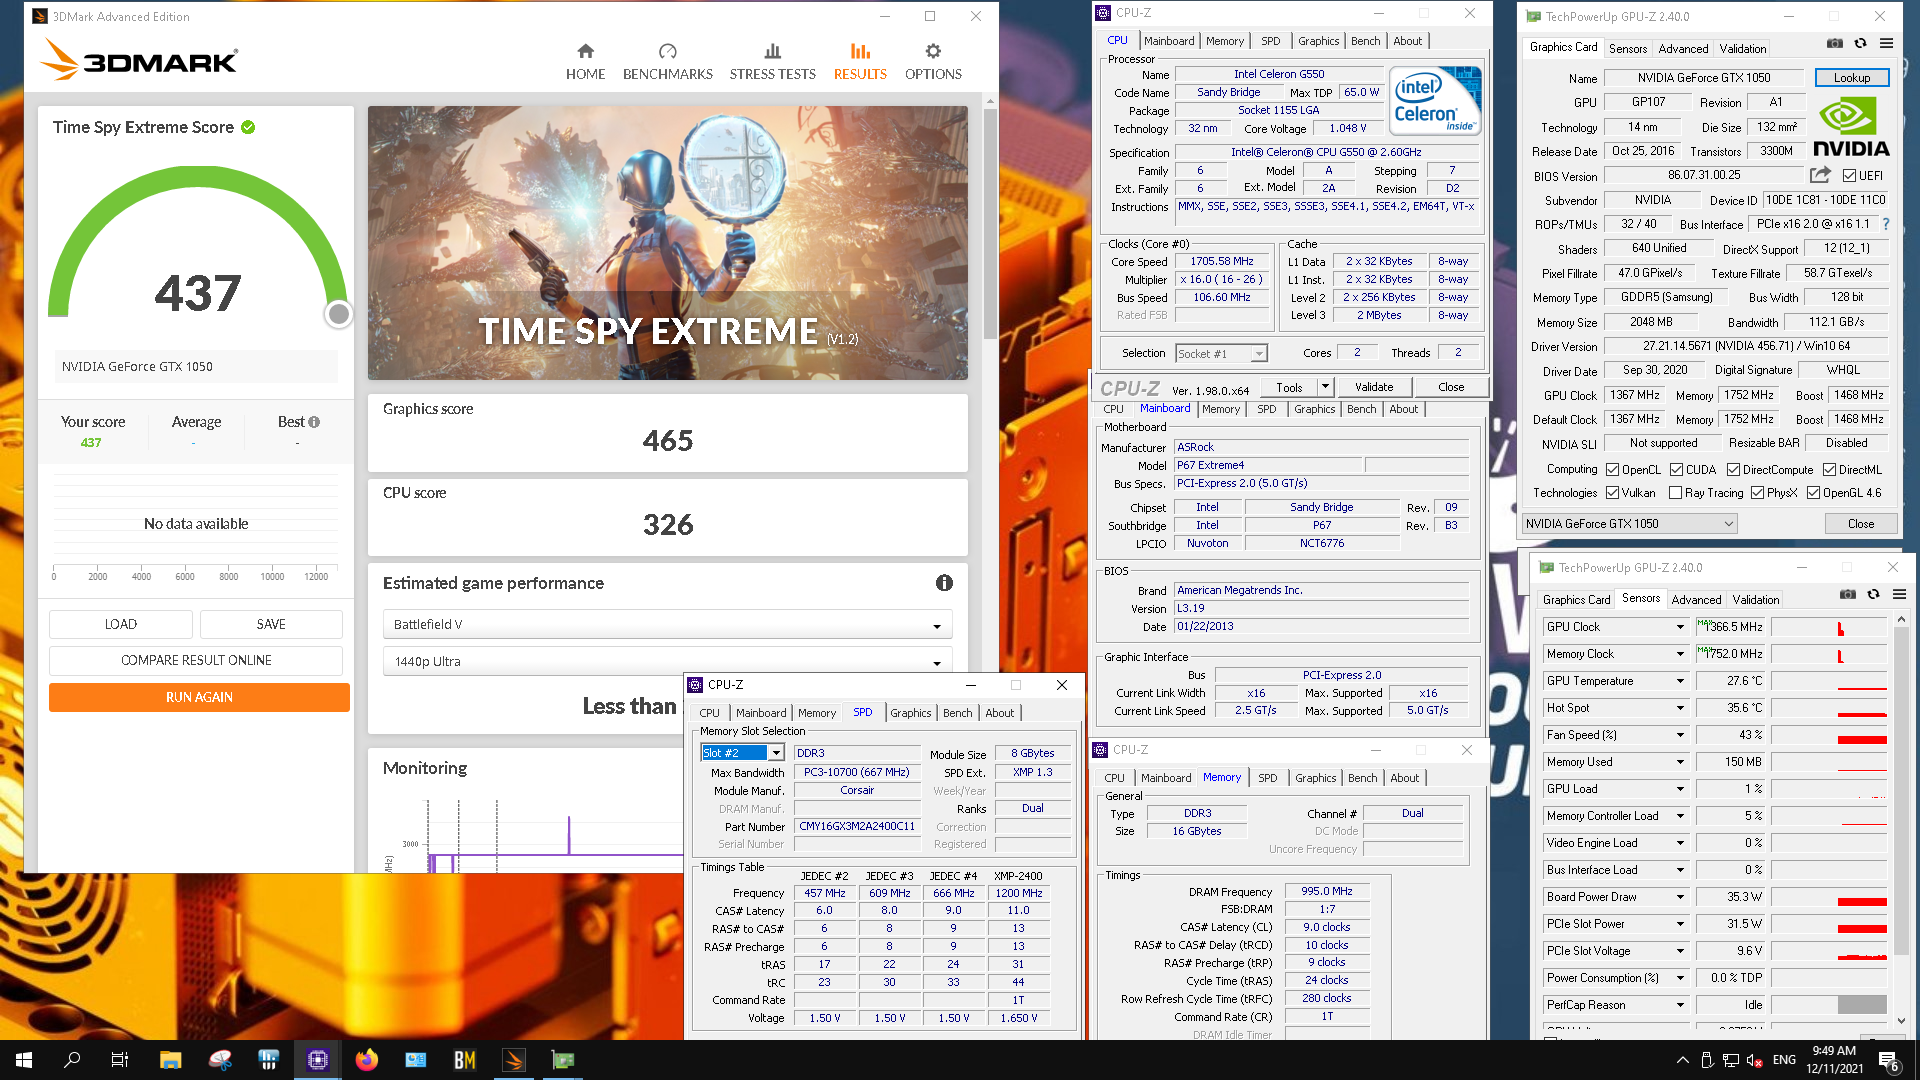Image resolution: width=1920 pixels, height=1080 pixels.
Task: Toggle the UEFI checkbox in GPU-Z
Action: (x=1849, y=176)
